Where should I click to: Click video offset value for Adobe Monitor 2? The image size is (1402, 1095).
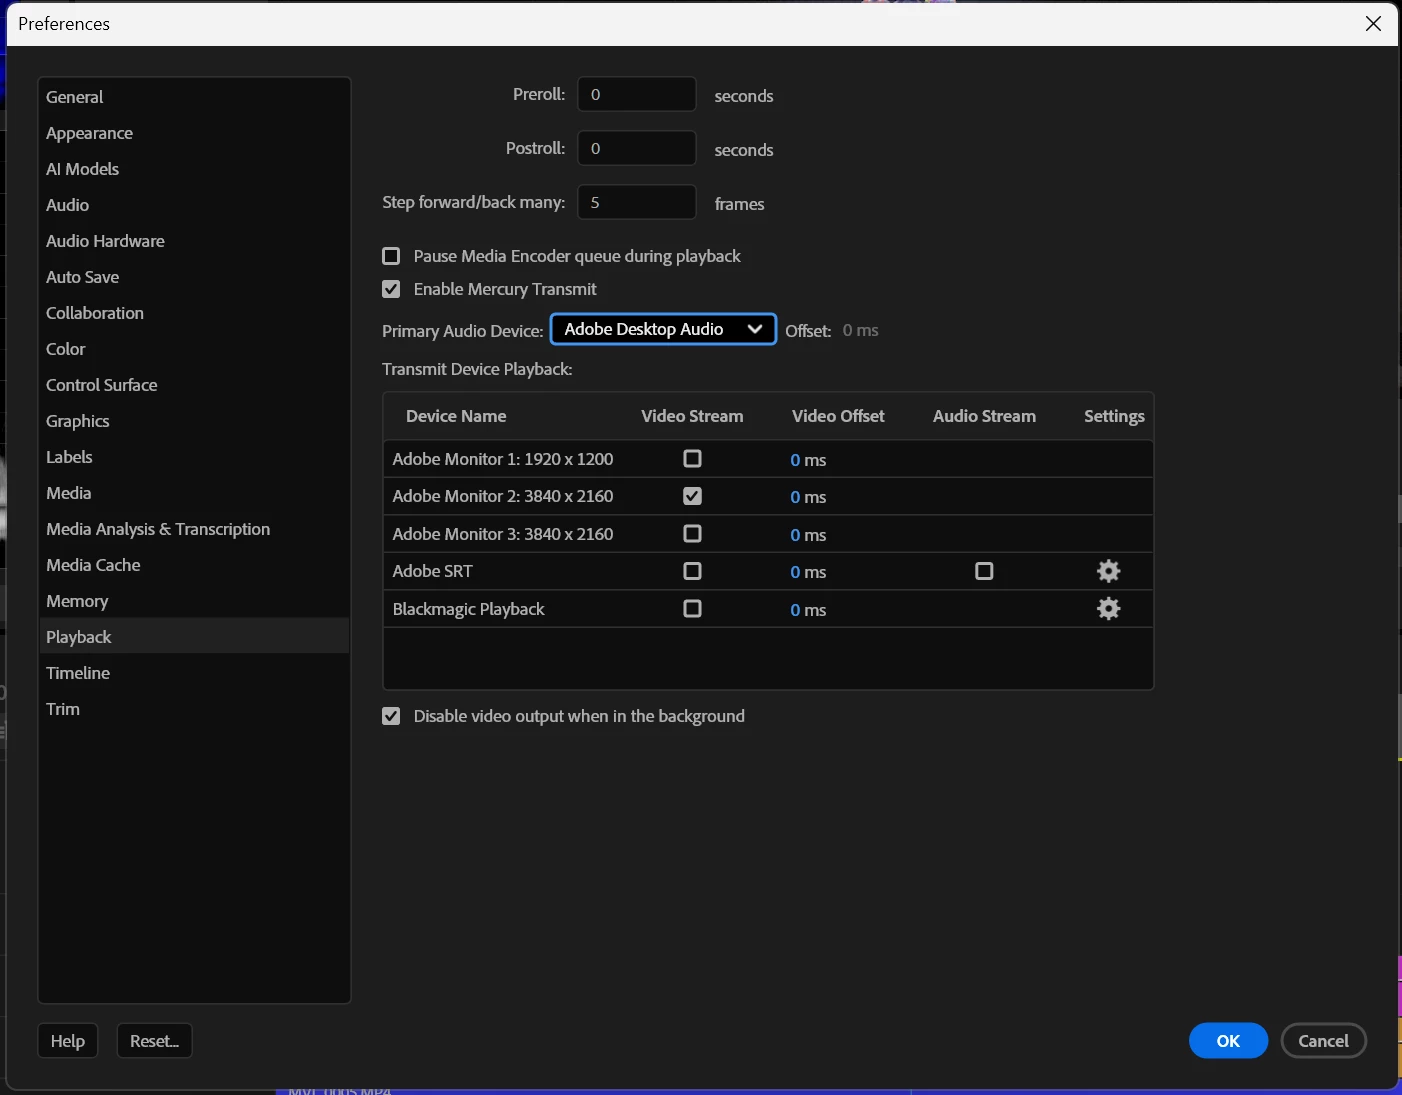pyautogui.click(x=808, y=497)
